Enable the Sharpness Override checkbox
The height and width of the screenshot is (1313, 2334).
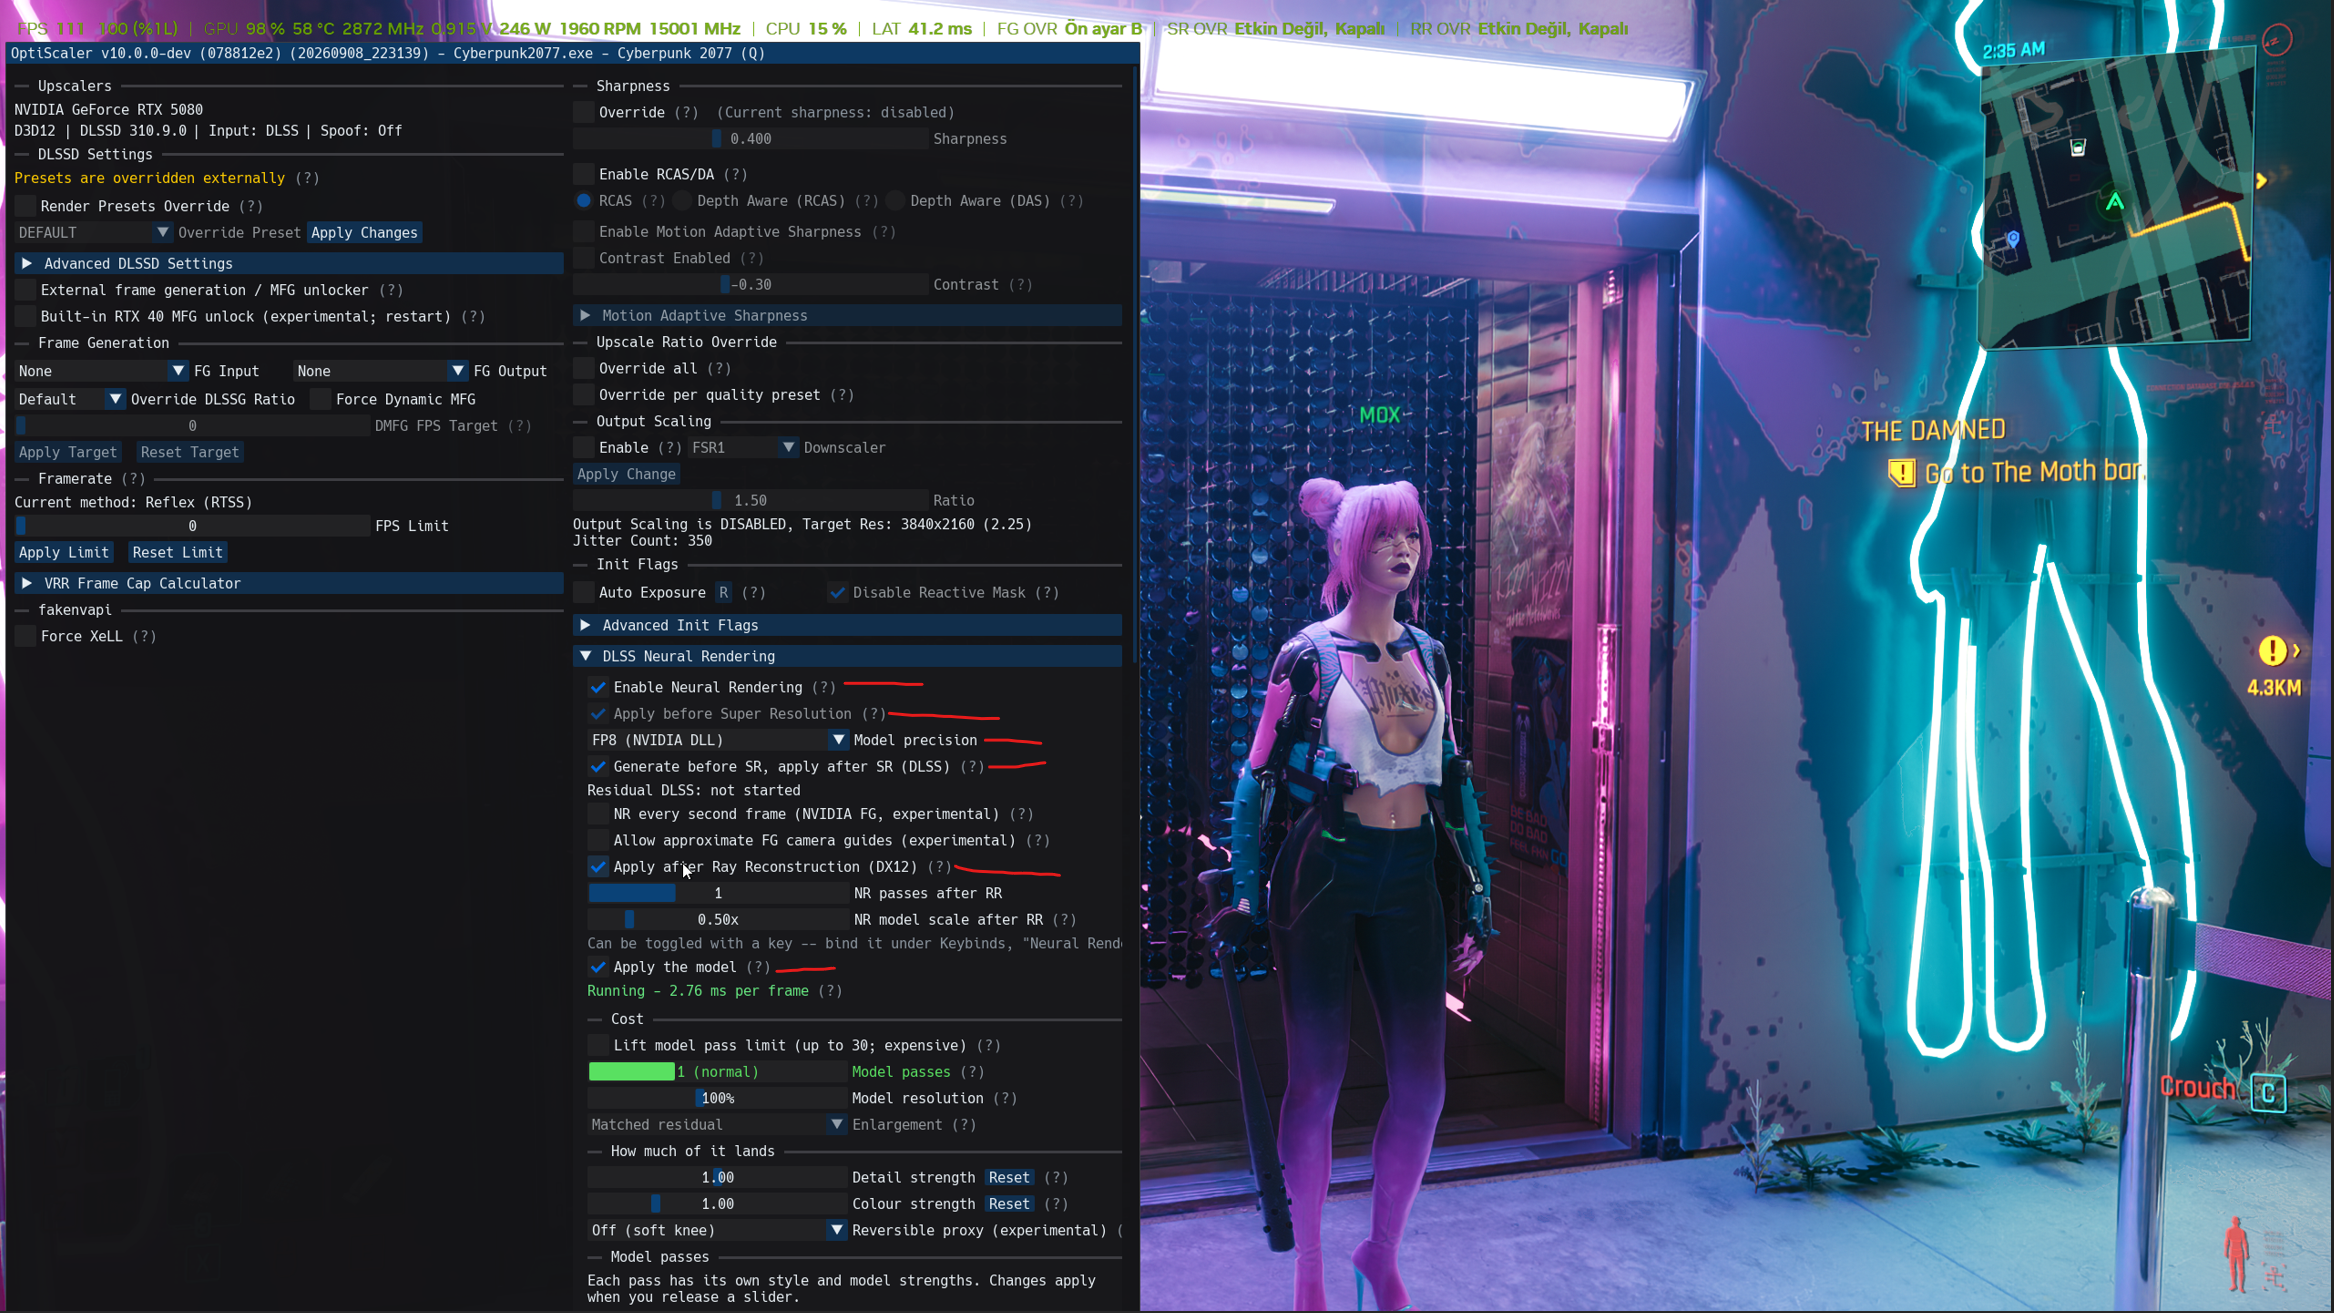point(584,112)
